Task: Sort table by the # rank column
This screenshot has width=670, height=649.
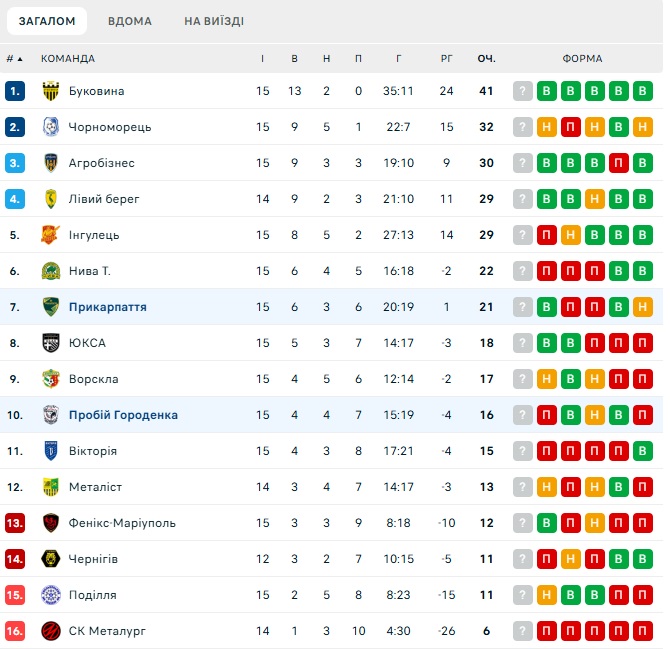Action: pos(14,58)
